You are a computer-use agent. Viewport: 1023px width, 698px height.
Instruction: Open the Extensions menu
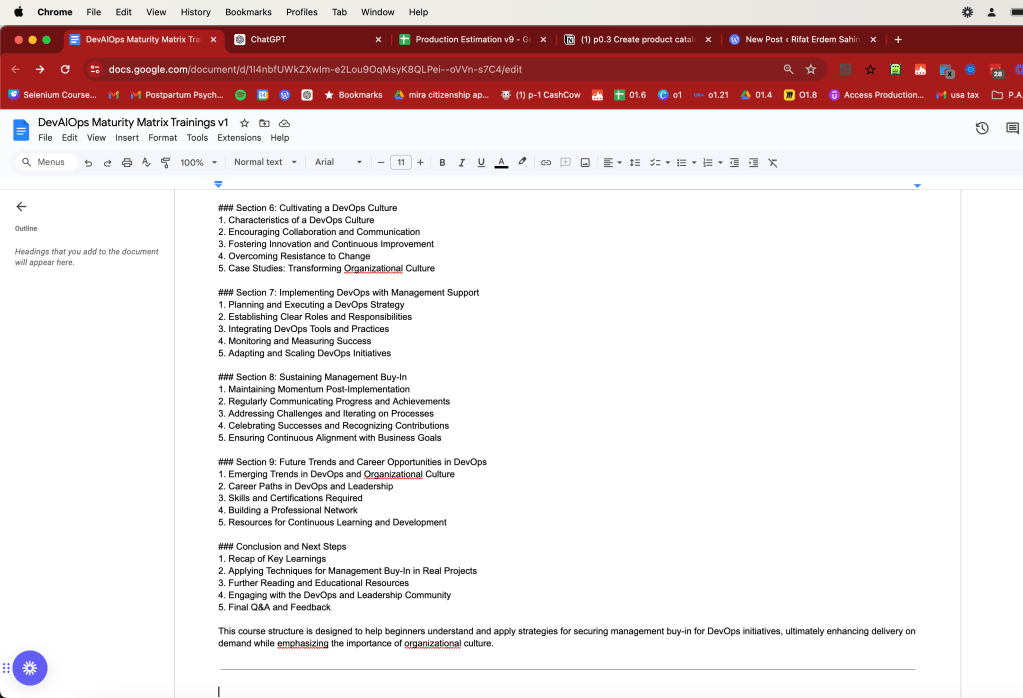239,138
